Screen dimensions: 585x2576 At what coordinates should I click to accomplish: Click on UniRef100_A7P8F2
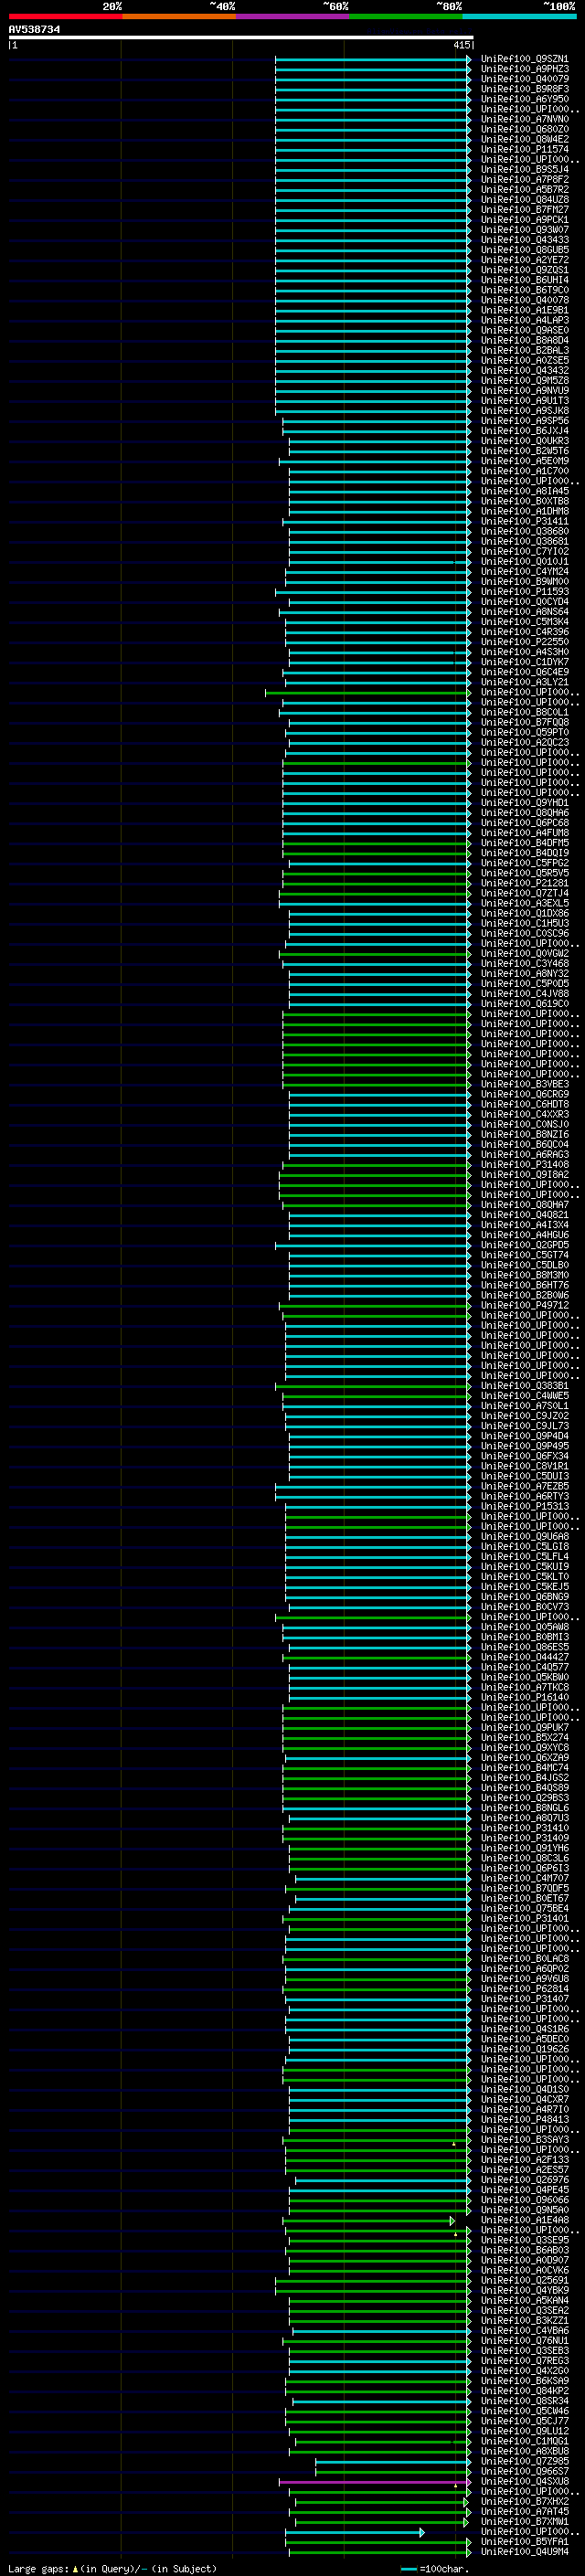[x=524, y=179]
